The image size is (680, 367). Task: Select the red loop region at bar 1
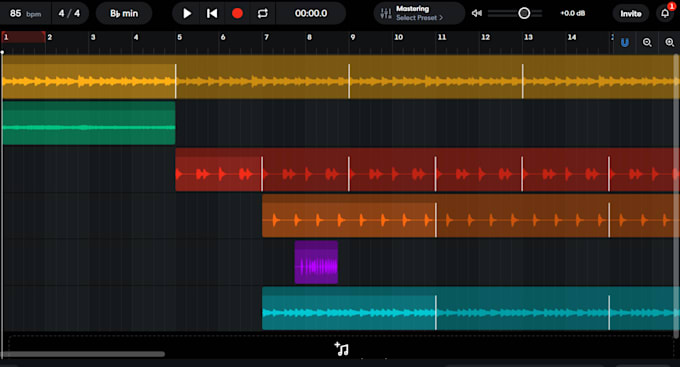click(23, 37)
